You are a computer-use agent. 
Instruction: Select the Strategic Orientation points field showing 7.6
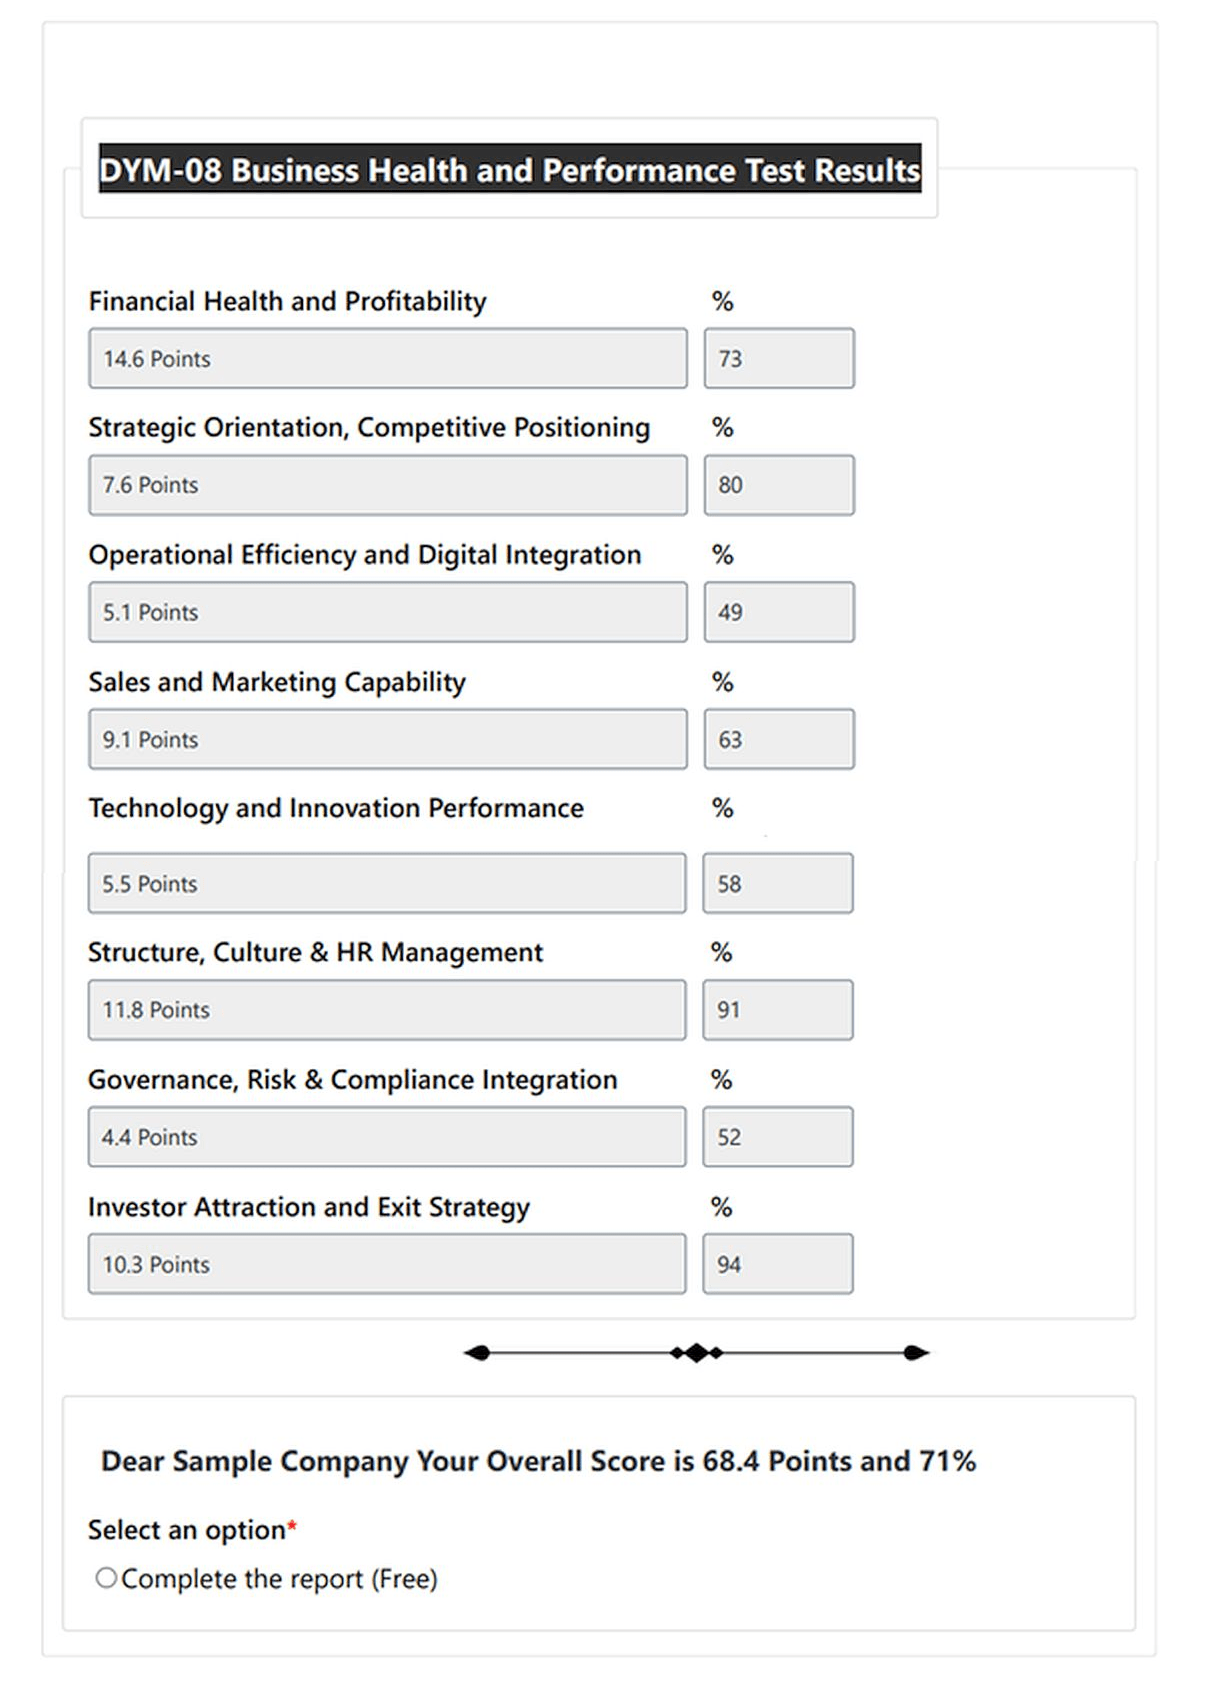[x=388, y=485]
